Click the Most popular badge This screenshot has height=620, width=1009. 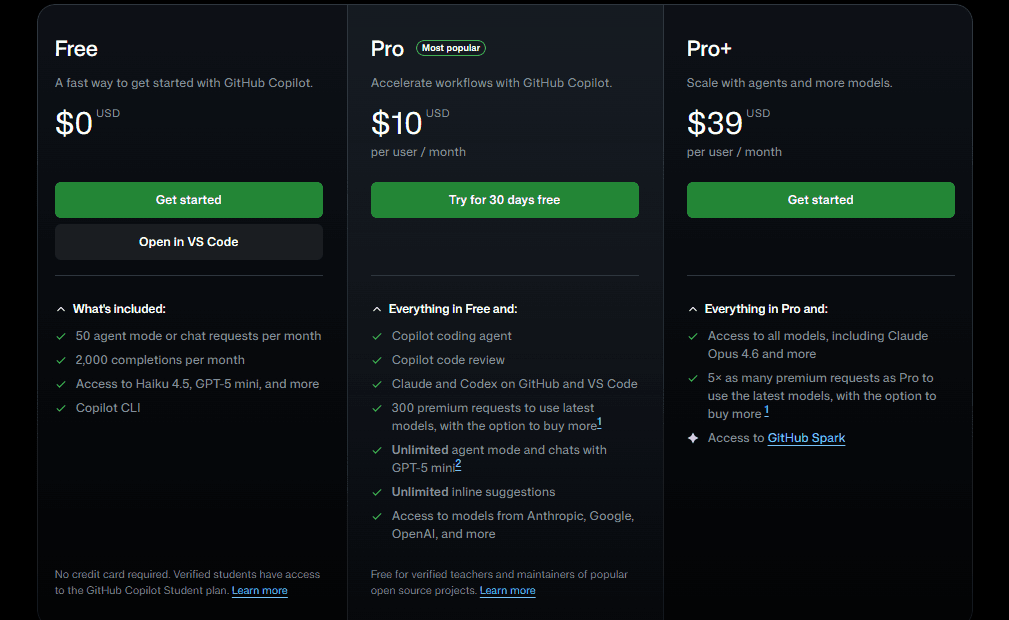coord(451,48)
